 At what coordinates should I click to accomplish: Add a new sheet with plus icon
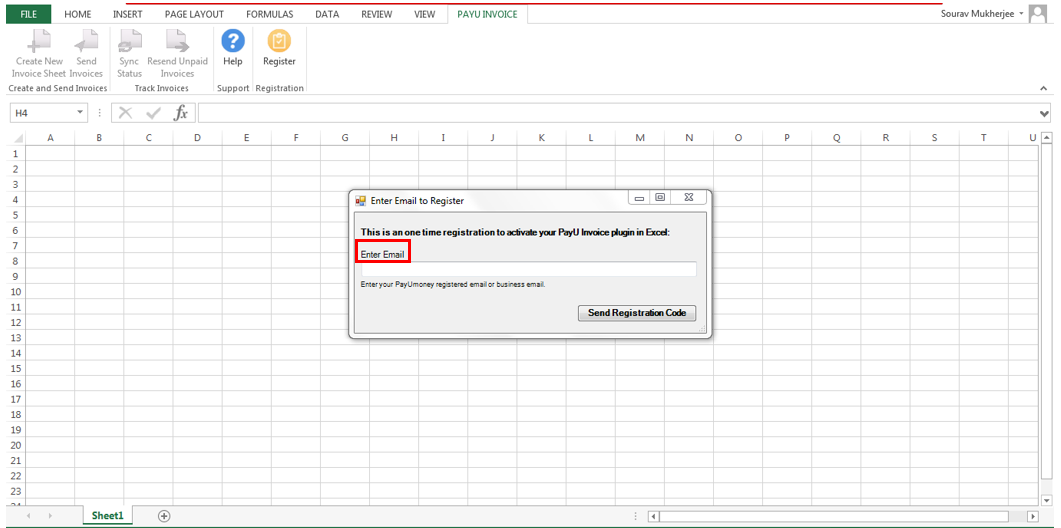pos(164,516)
